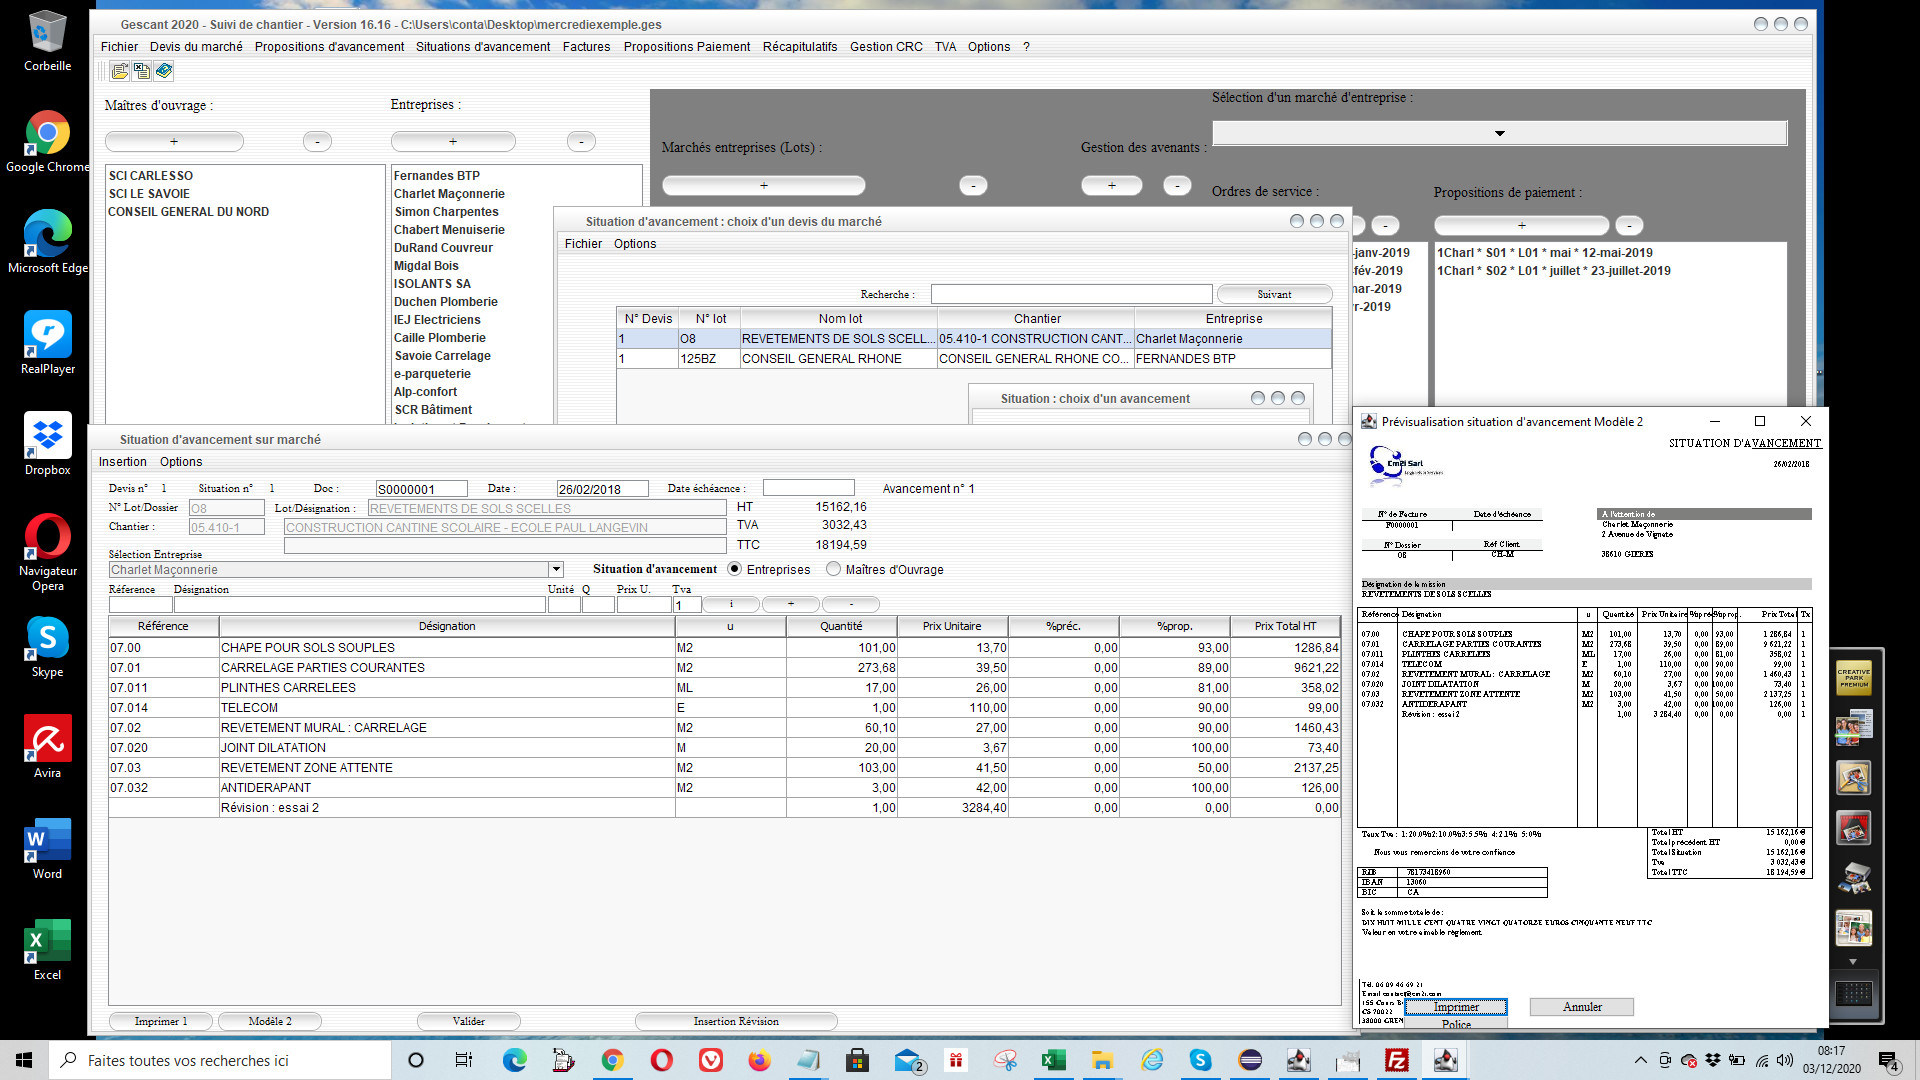Open Microsoft Store from the taskbar
The height and width of the screenshot is (1080, 1920).
click(x=857, y=1060)
